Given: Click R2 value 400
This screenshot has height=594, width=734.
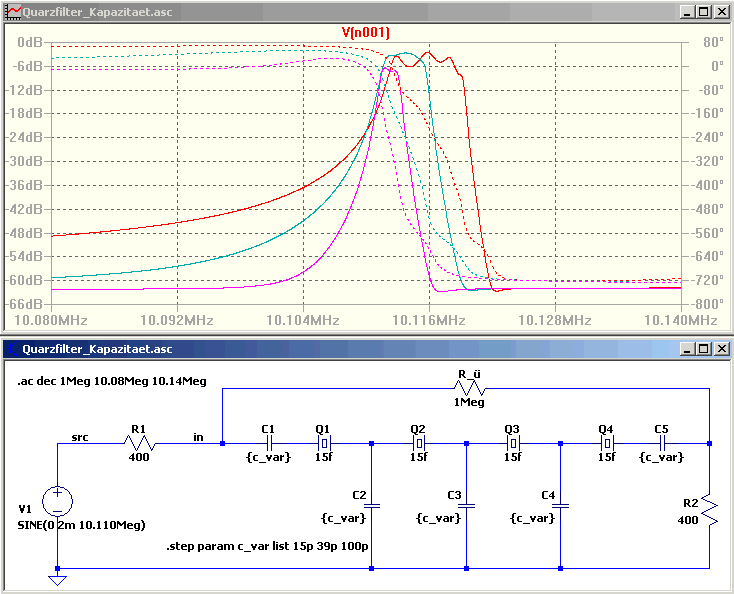Looking at the screenshot, I should click(688, 520).
